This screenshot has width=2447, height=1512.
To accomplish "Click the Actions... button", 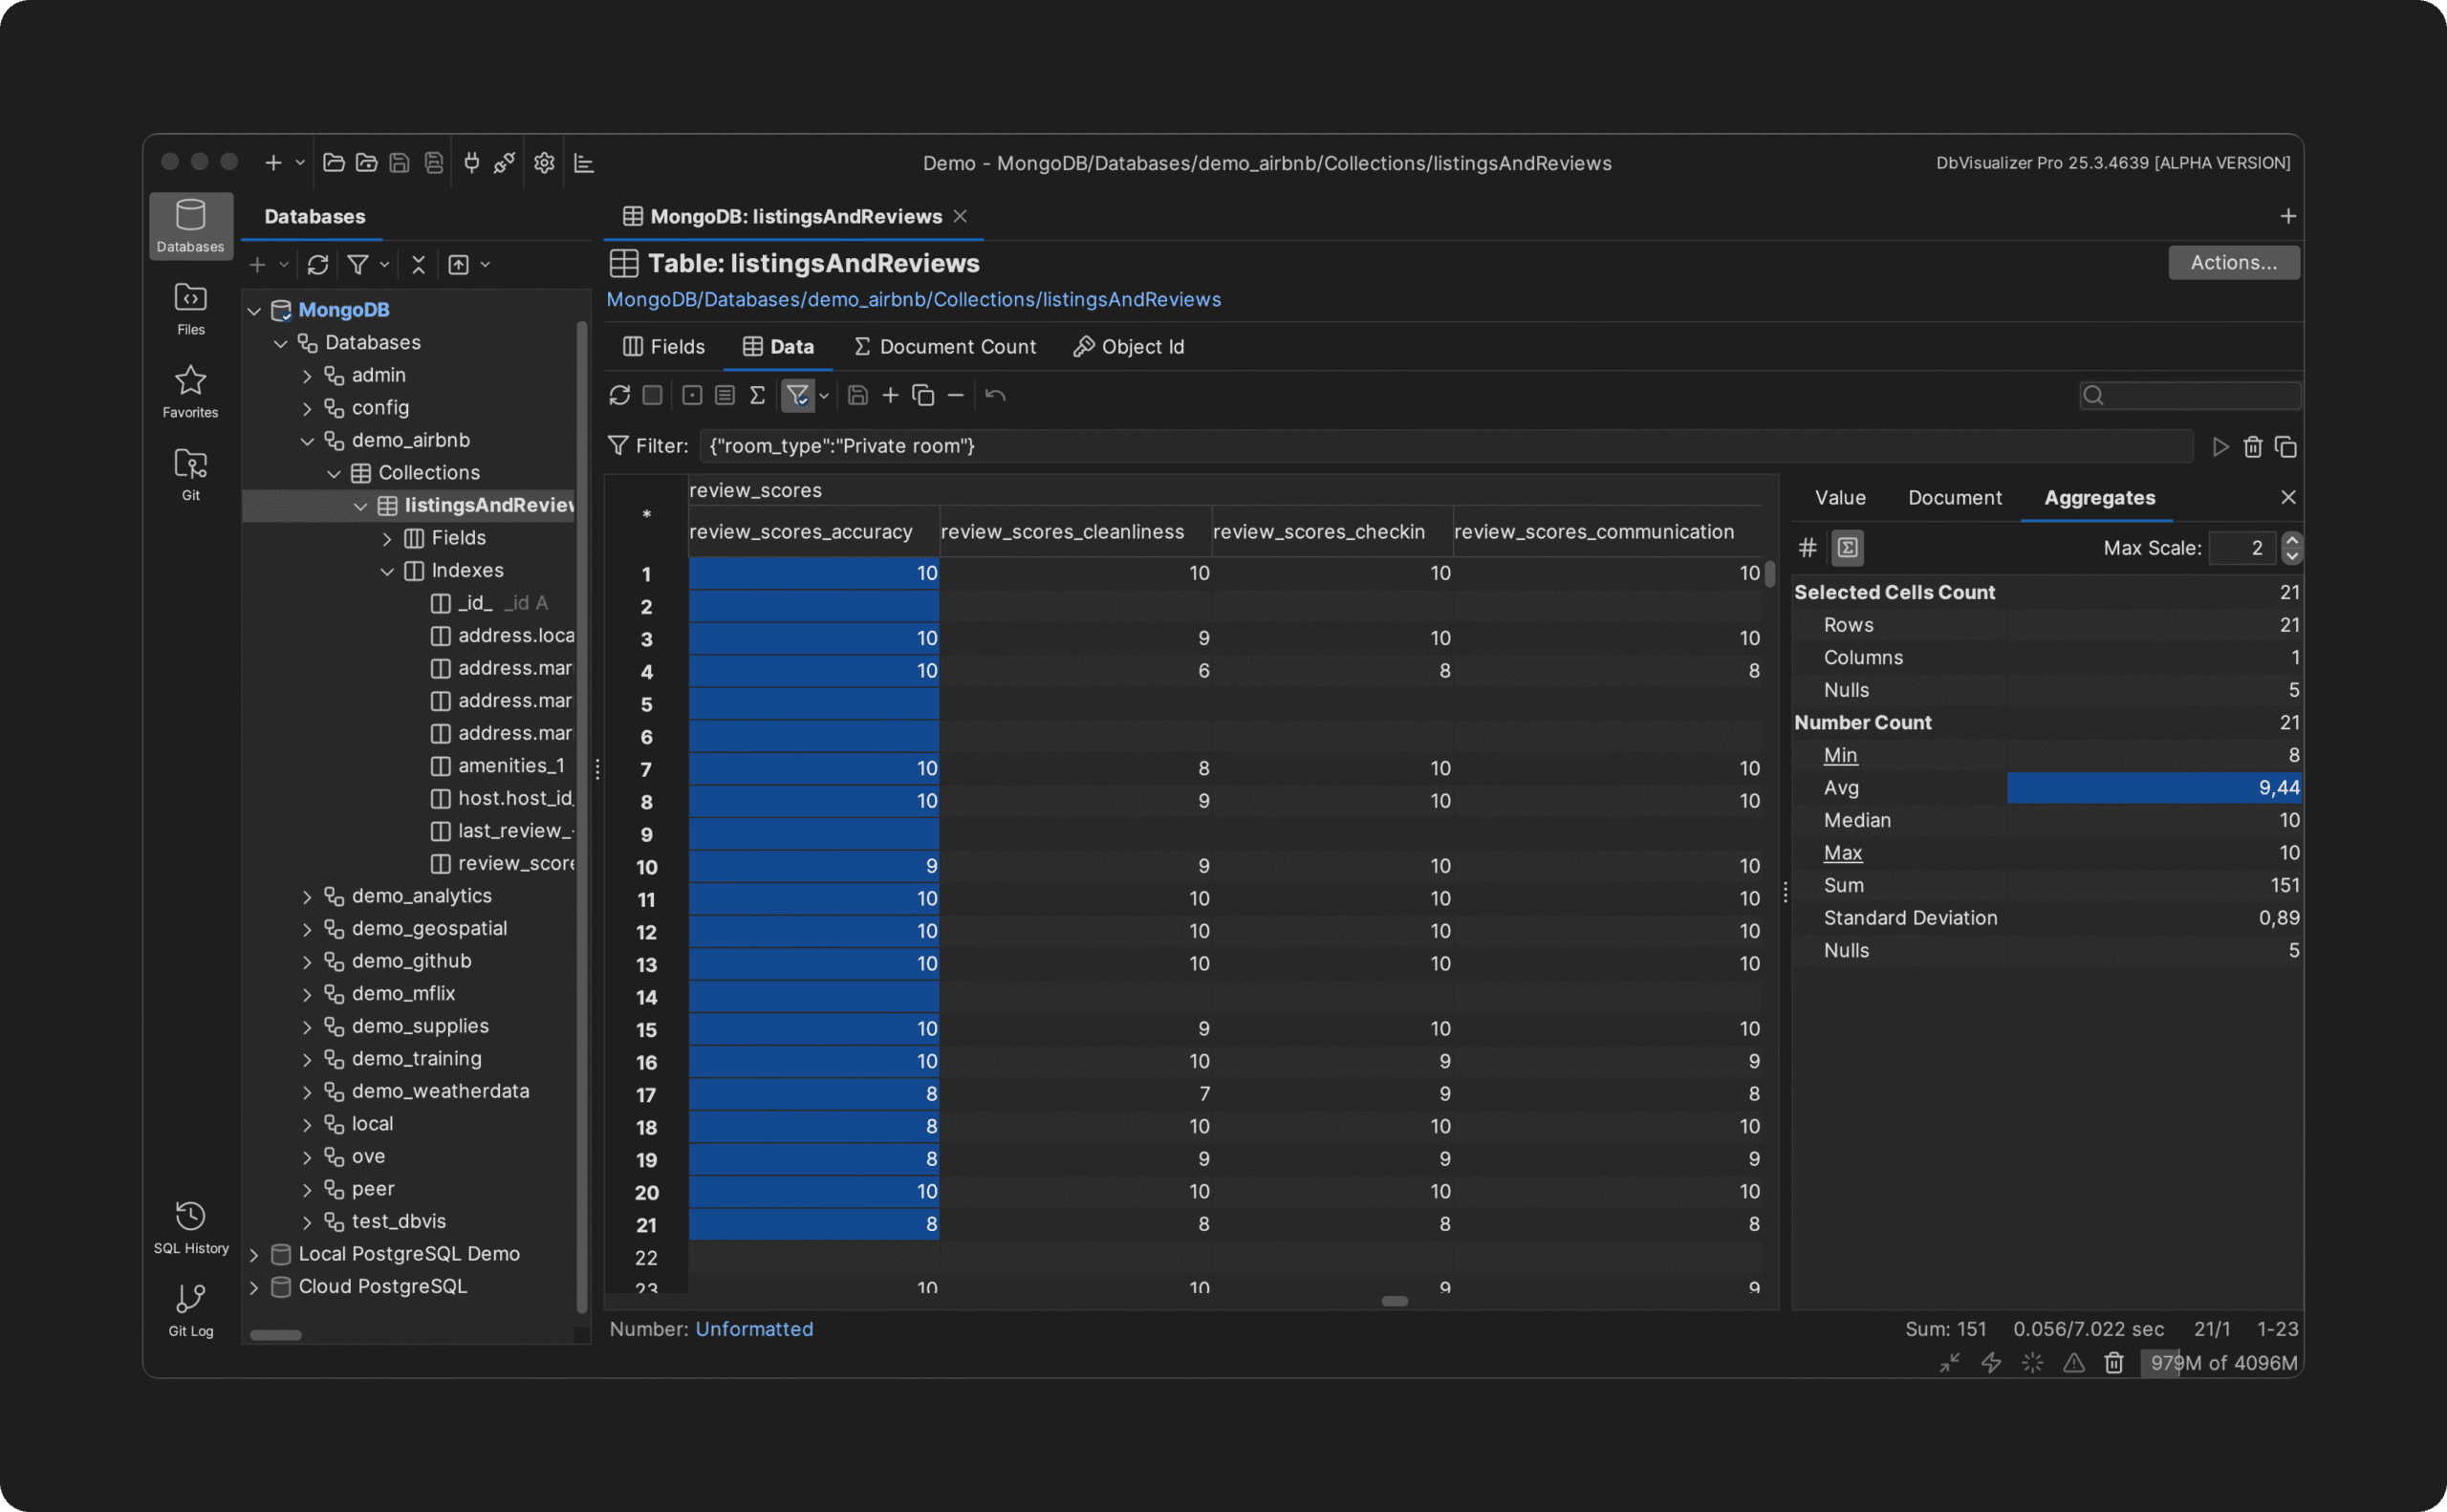I will 2233,263.
